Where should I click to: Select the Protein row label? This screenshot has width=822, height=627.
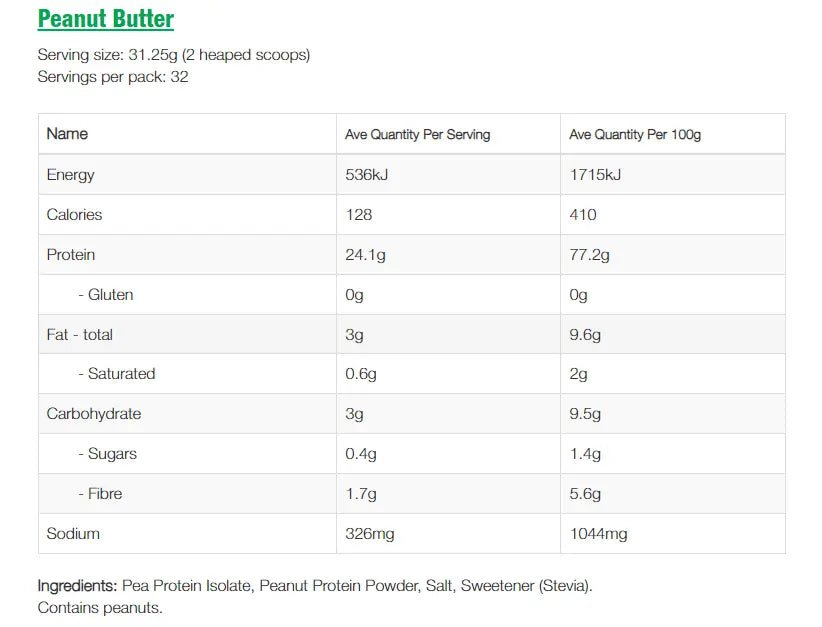coord(71,255)
